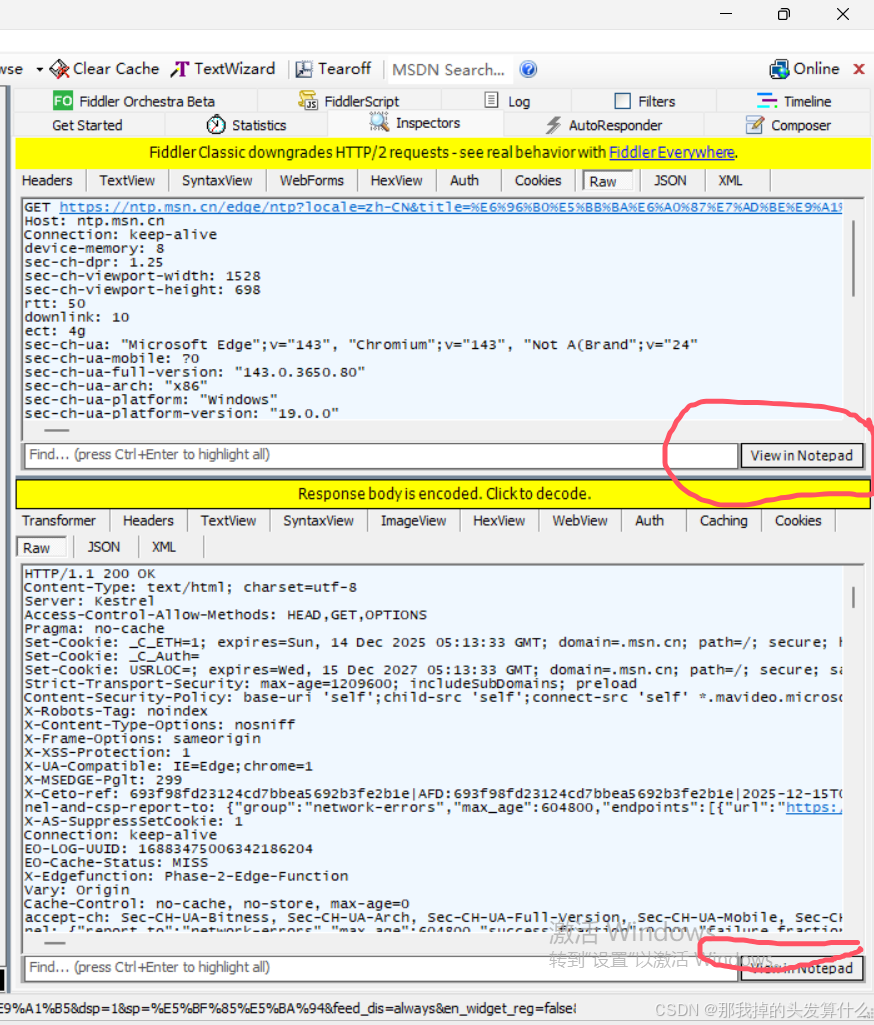Click request pane View in Notepad button
The height and width of the screenshot is (1025, 874).
[801, 456]
